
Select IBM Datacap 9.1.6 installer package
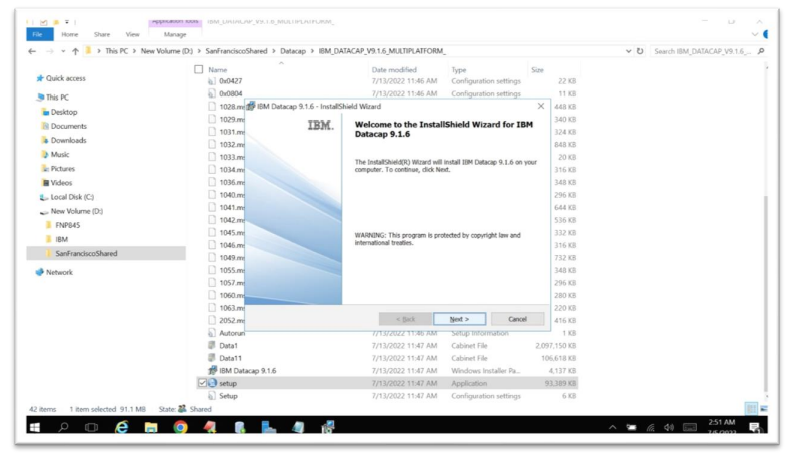(x=387, y=371)
